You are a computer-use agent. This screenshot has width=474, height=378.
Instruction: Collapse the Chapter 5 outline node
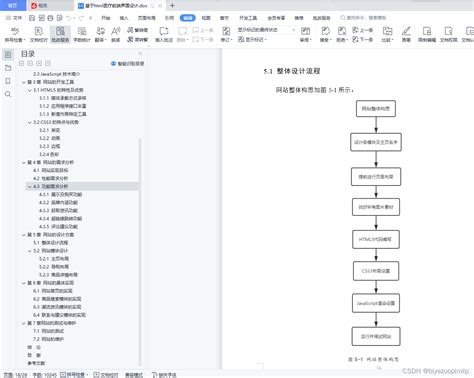[x=24, y=235]
